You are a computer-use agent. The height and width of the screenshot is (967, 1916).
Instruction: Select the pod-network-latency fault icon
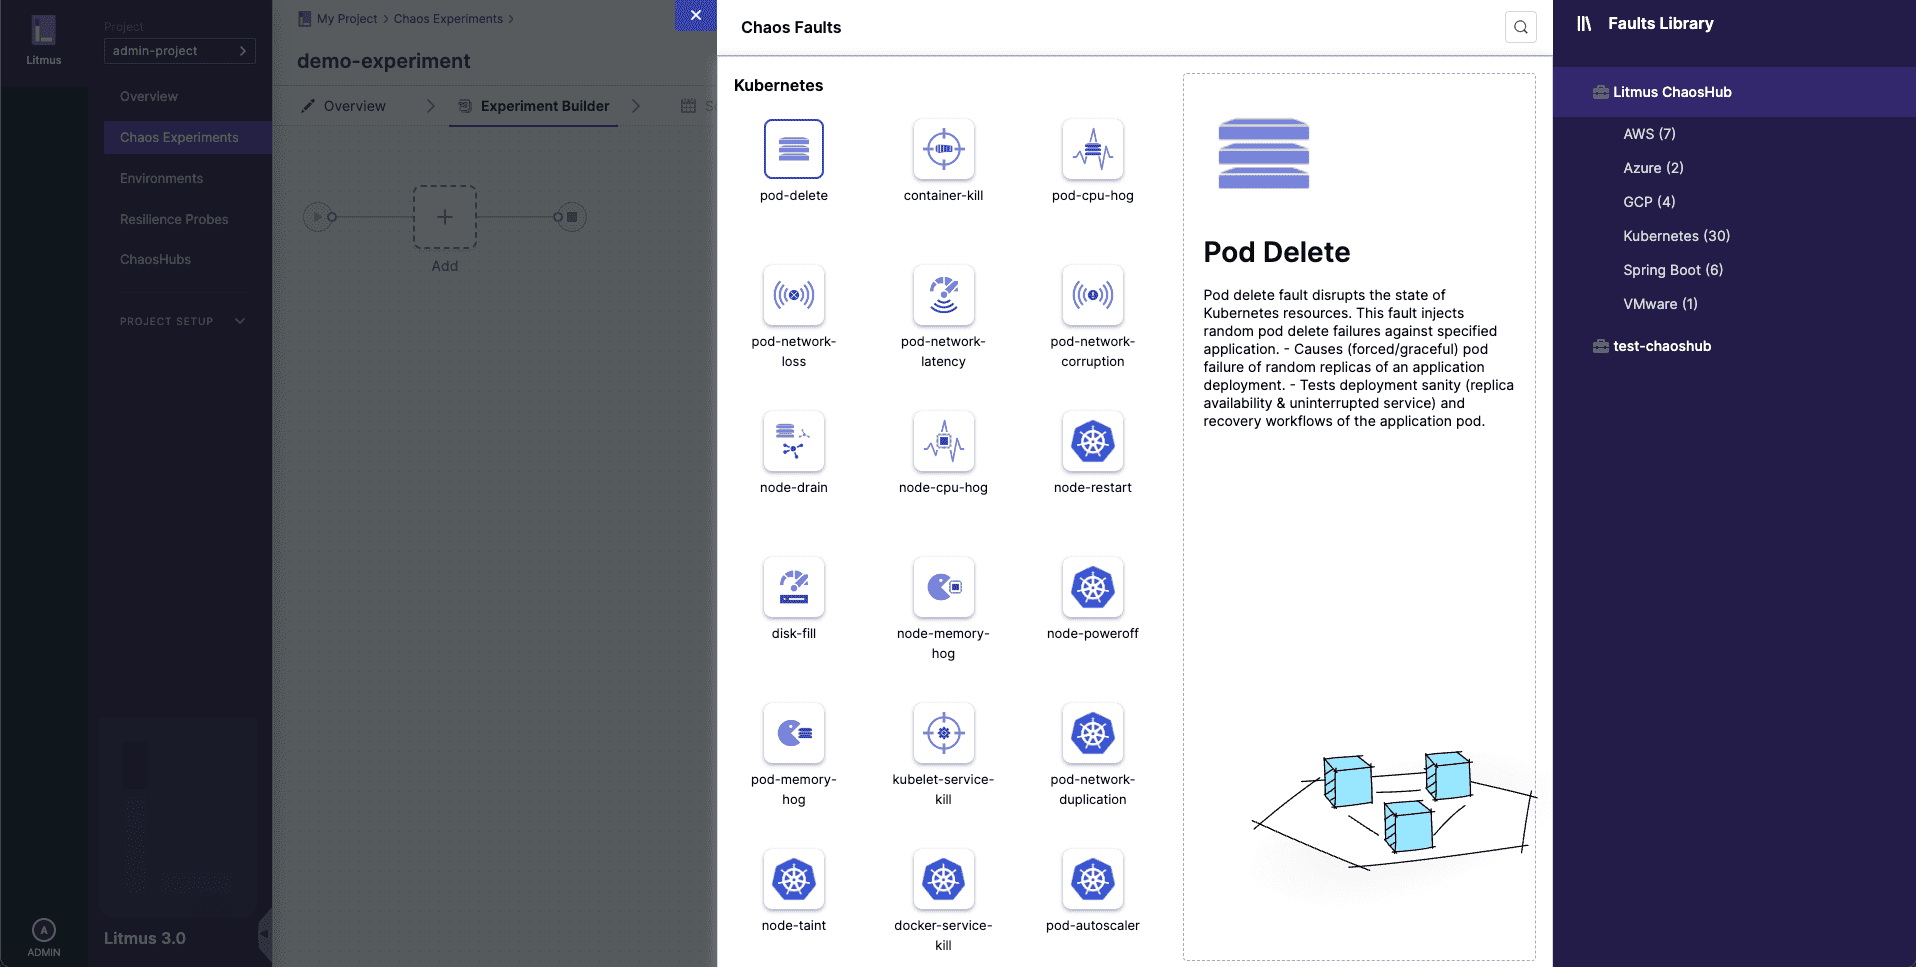(x=943, y=295)
